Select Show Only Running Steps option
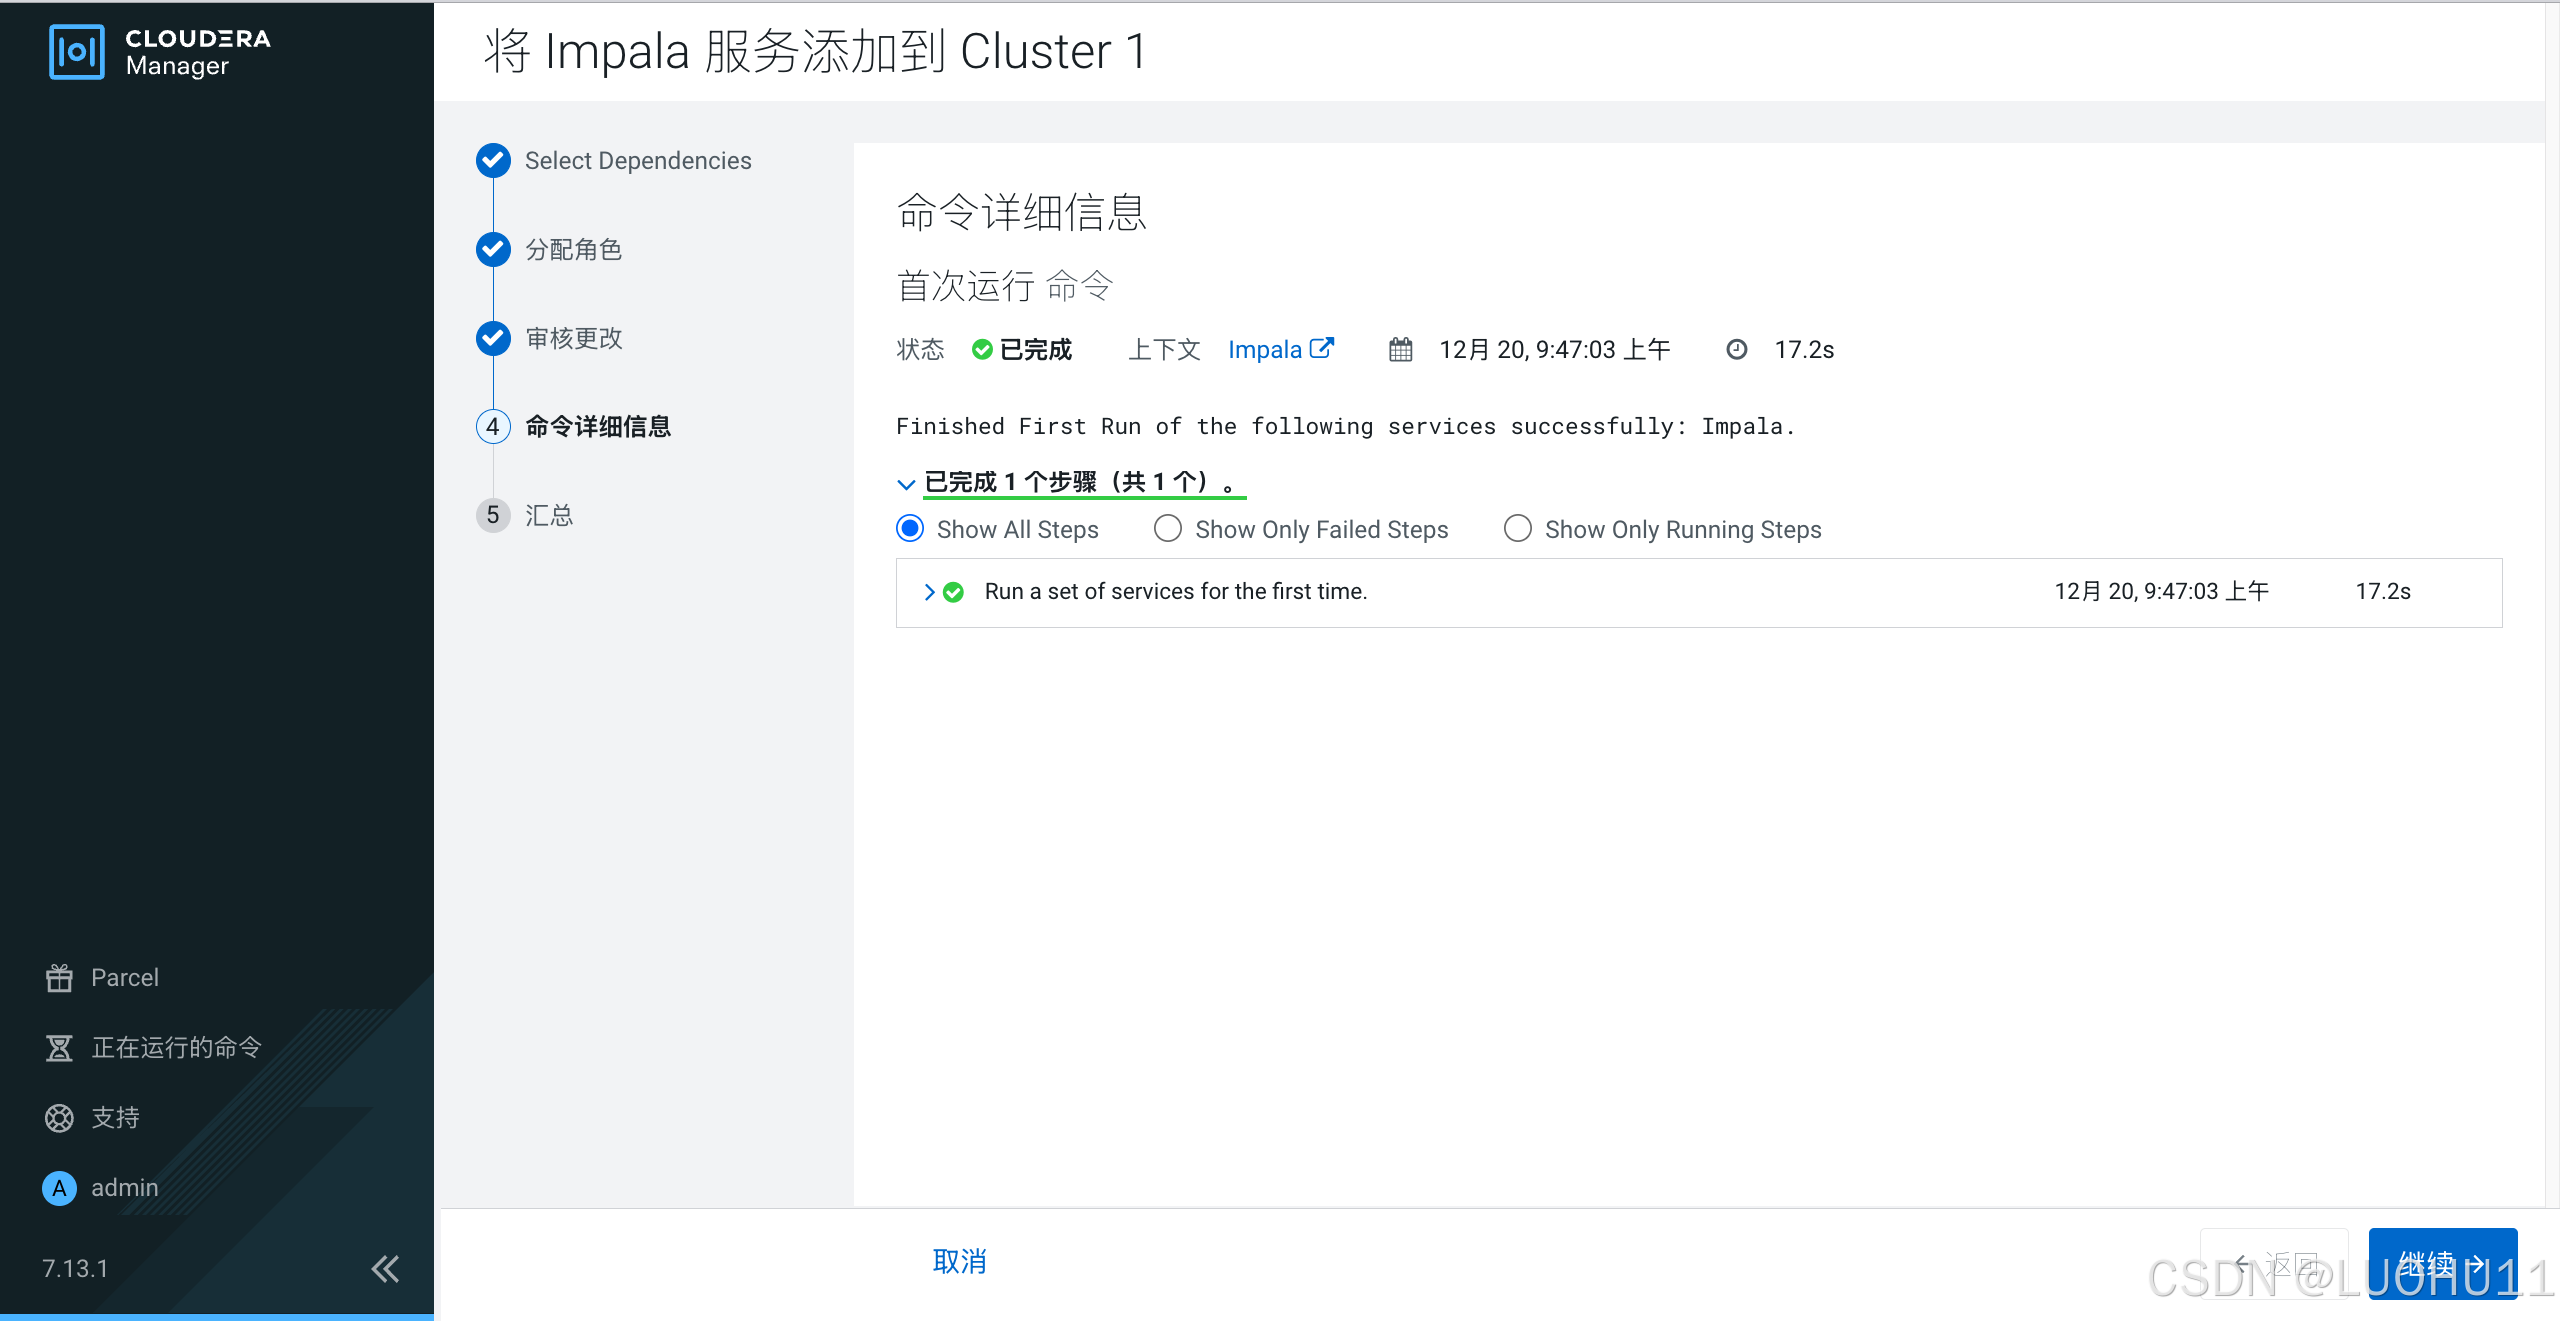 (x=1517, y=529)
